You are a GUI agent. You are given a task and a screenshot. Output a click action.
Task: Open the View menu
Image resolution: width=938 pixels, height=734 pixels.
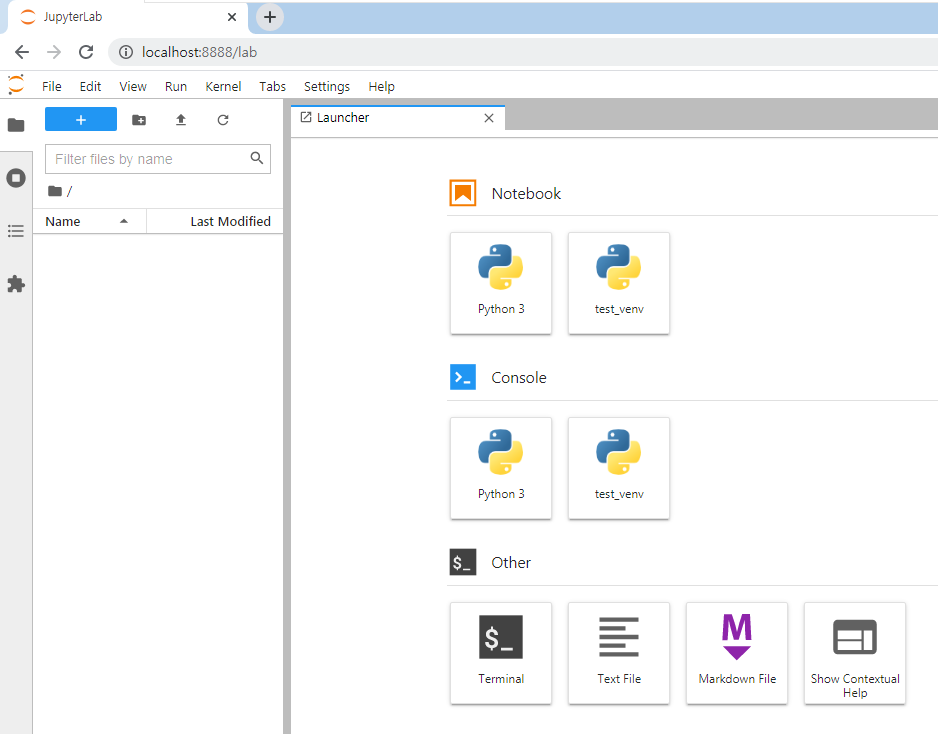pos(133,86)
